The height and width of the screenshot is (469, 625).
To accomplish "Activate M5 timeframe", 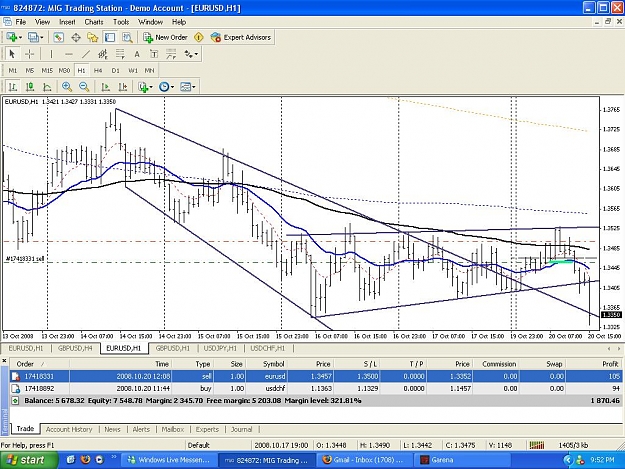I will point(30,71).
